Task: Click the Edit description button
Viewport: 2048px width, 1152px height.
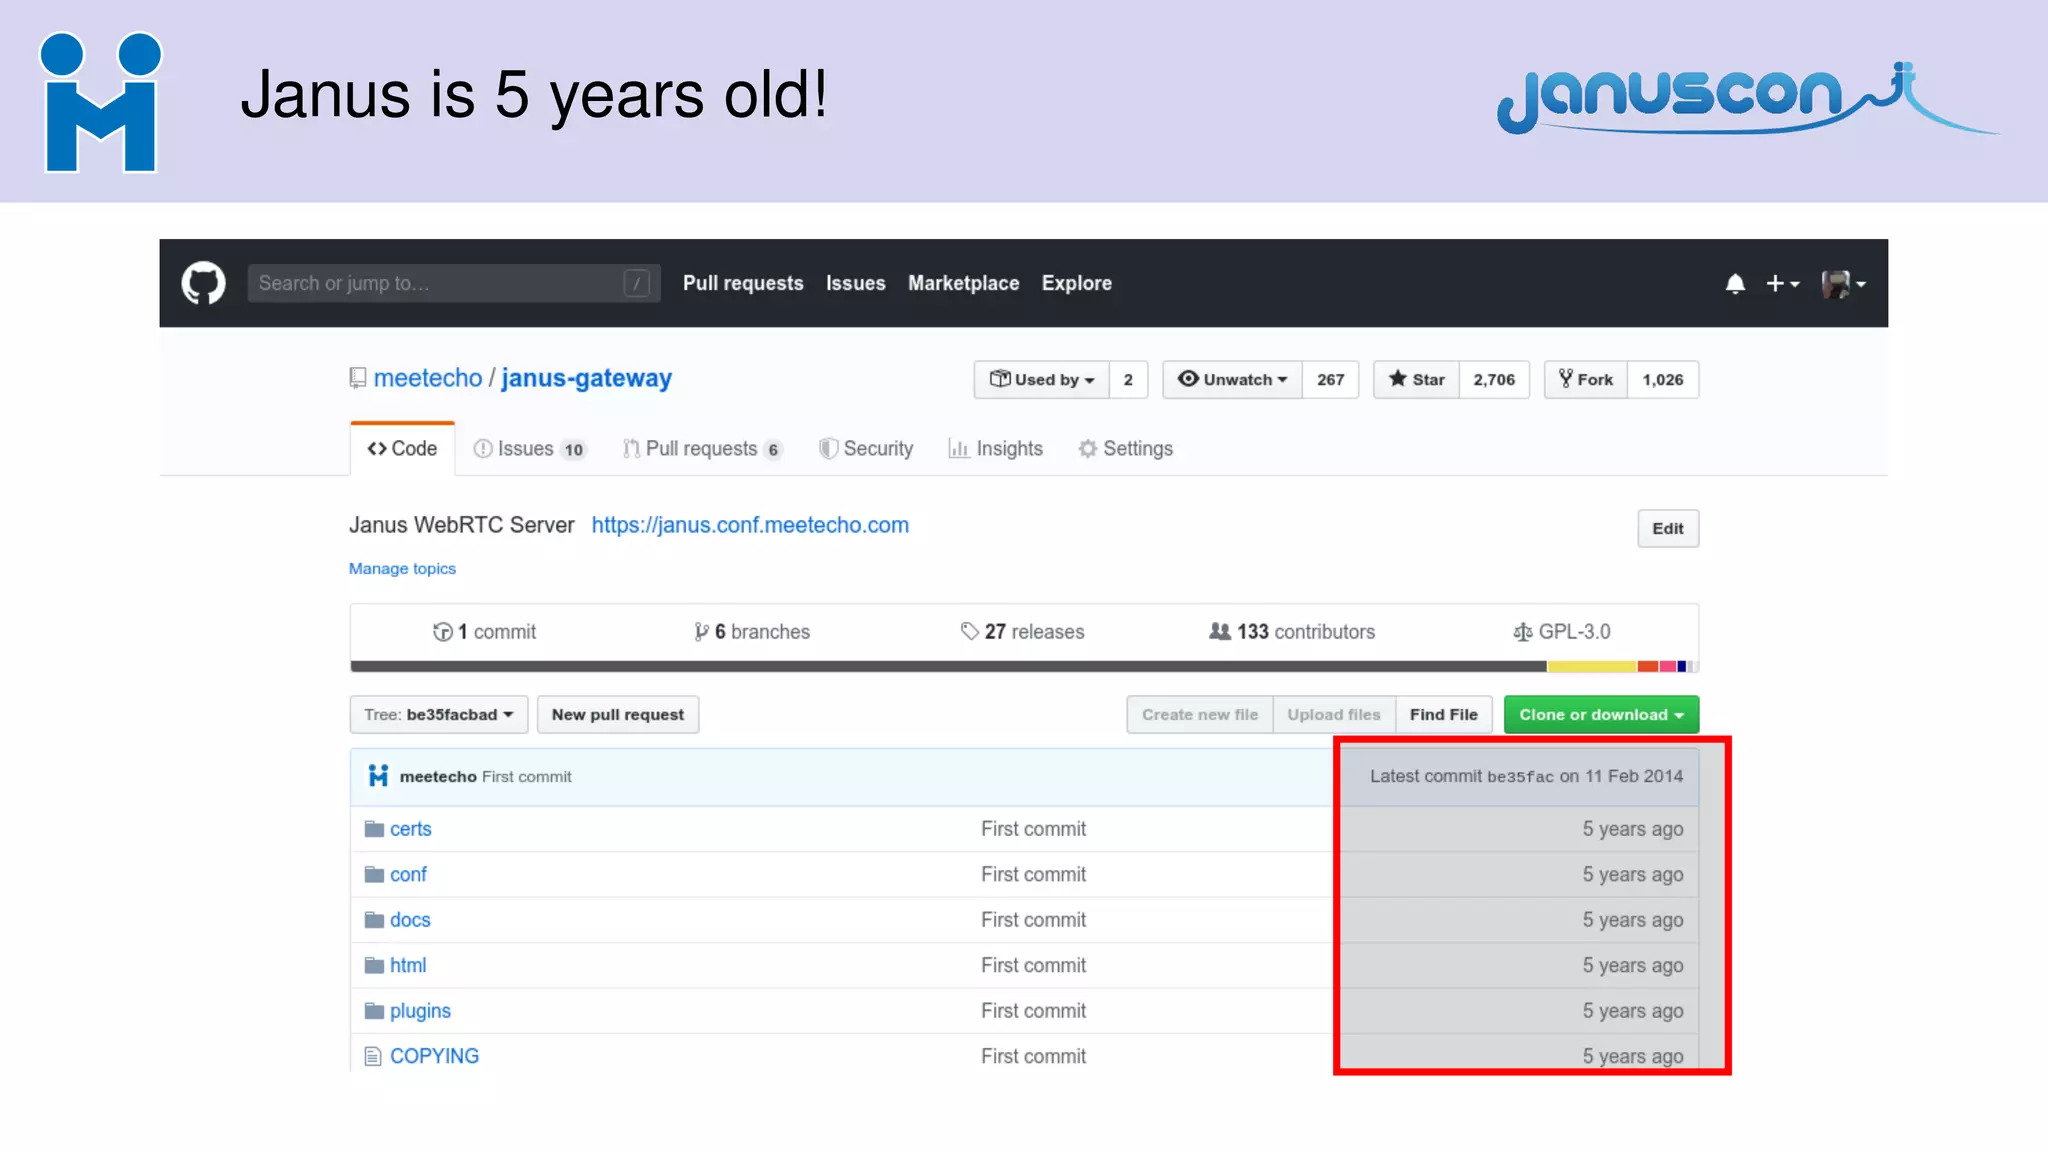Action: [1667, 529]
